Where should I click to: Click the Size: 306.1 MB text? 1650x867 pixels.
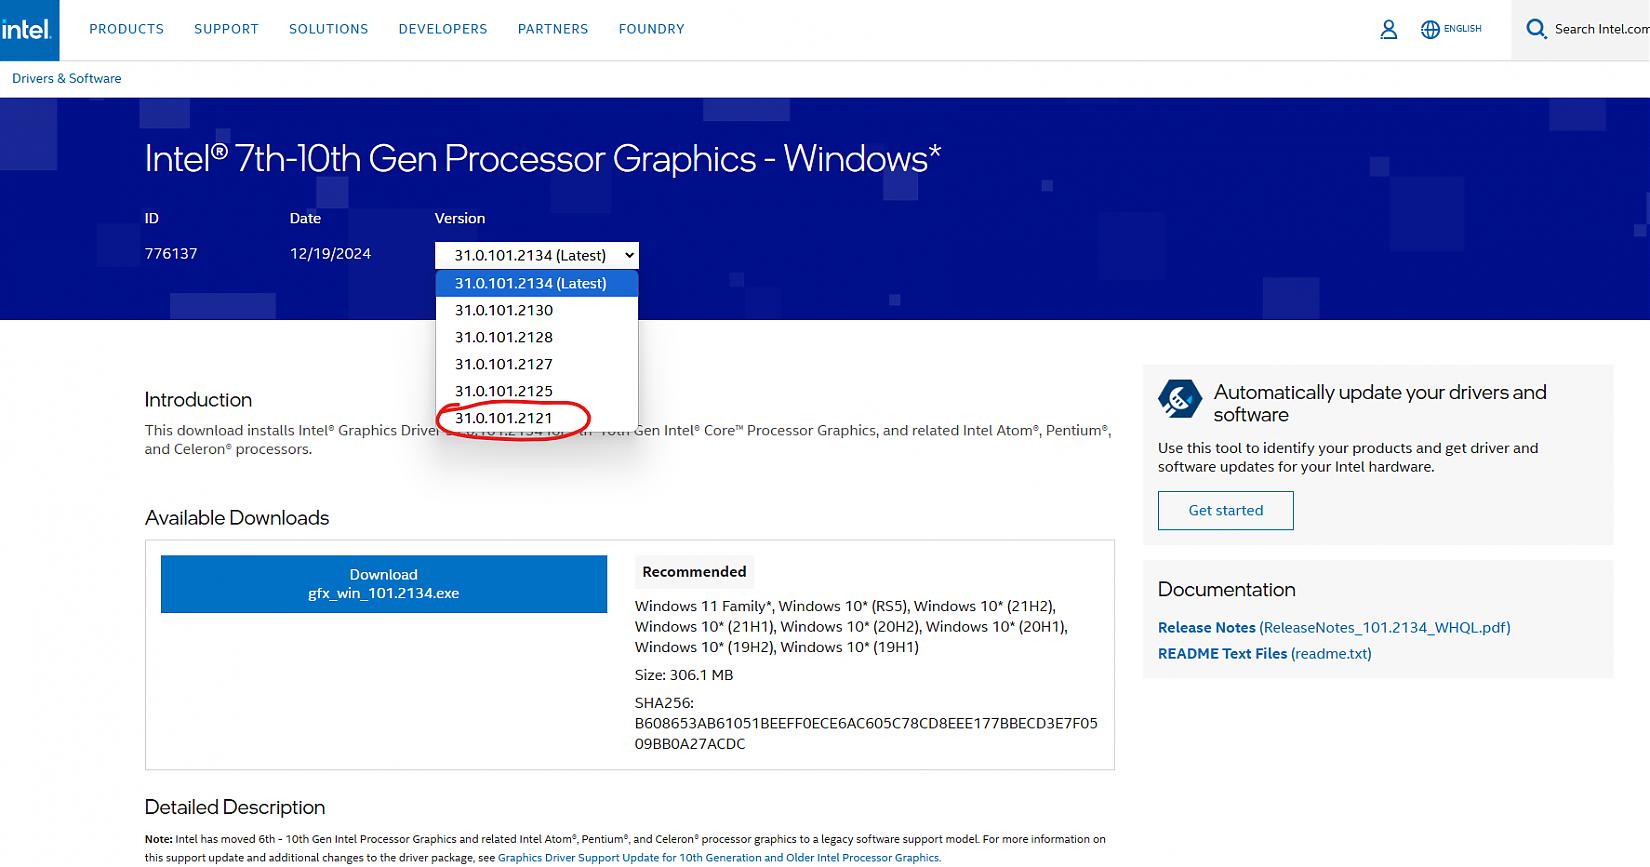[x=684, y=675]
